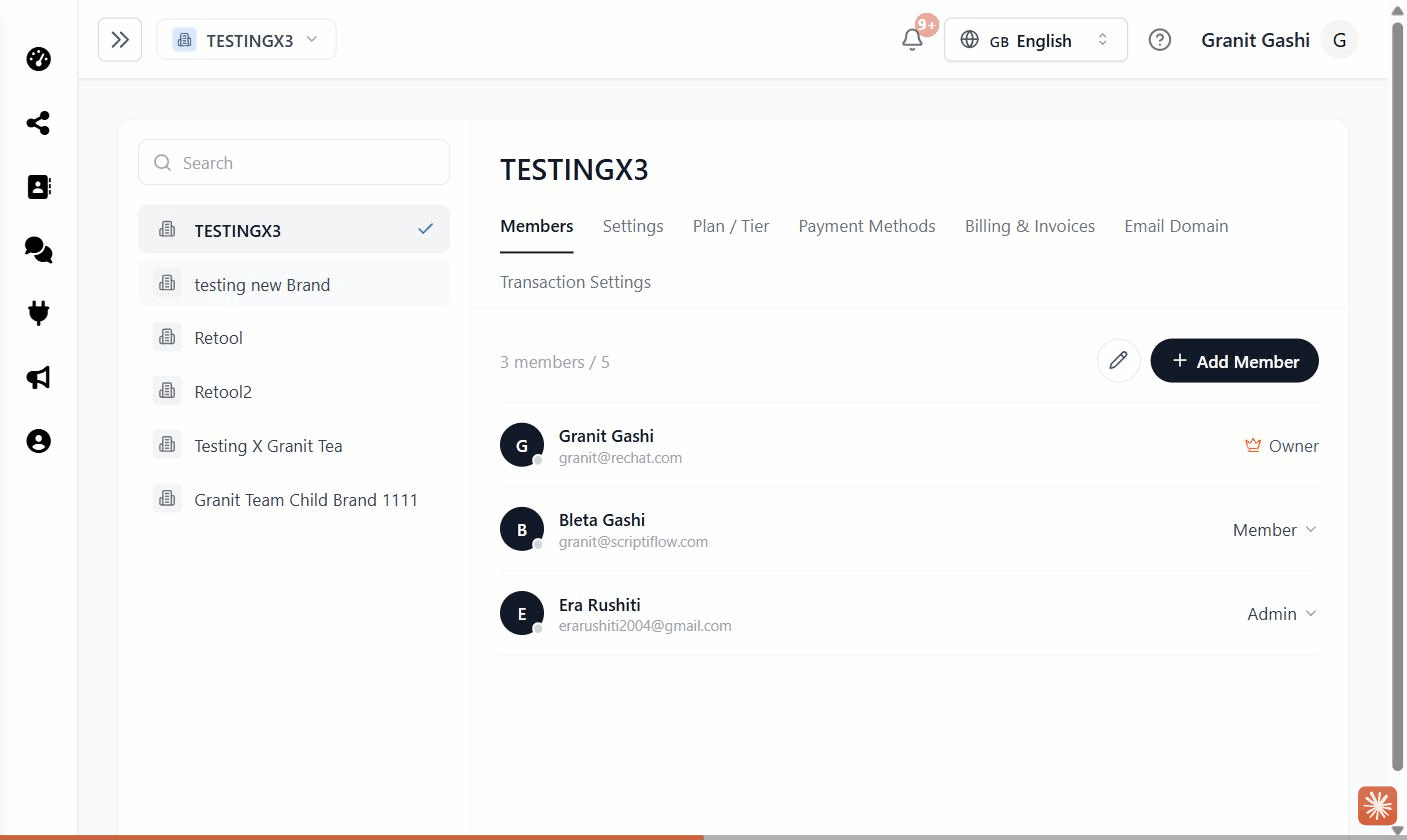Select Testing X Granit Tea brand
The image size is (1407, 840).
(294, 446)
